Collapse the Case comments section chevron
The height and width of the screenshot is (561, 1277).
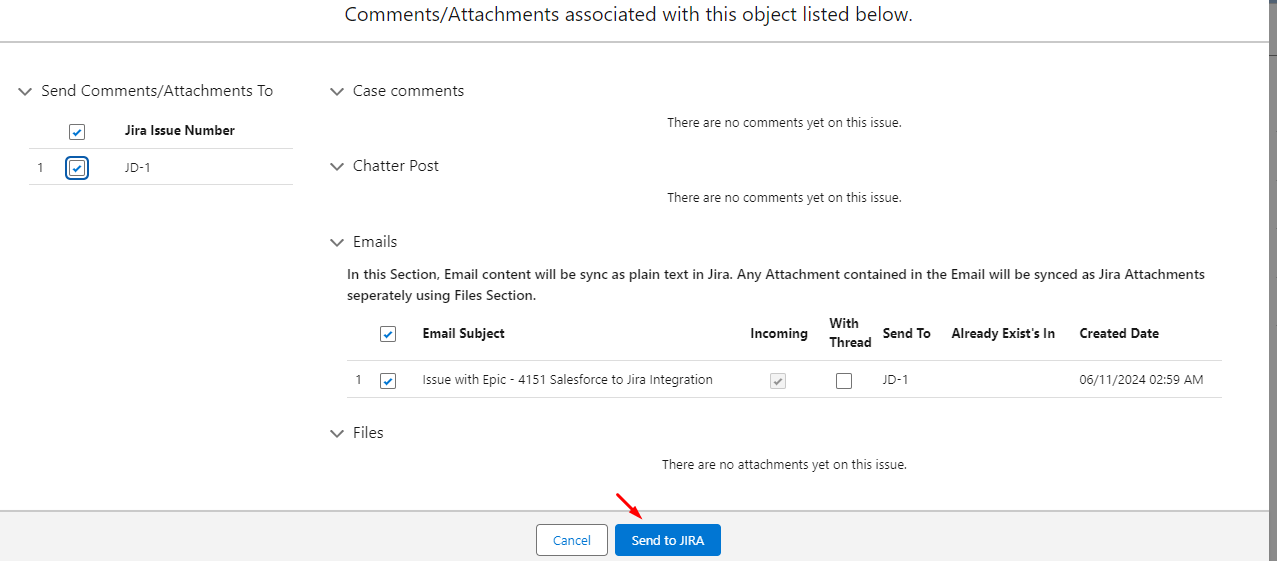coord(336,91)
